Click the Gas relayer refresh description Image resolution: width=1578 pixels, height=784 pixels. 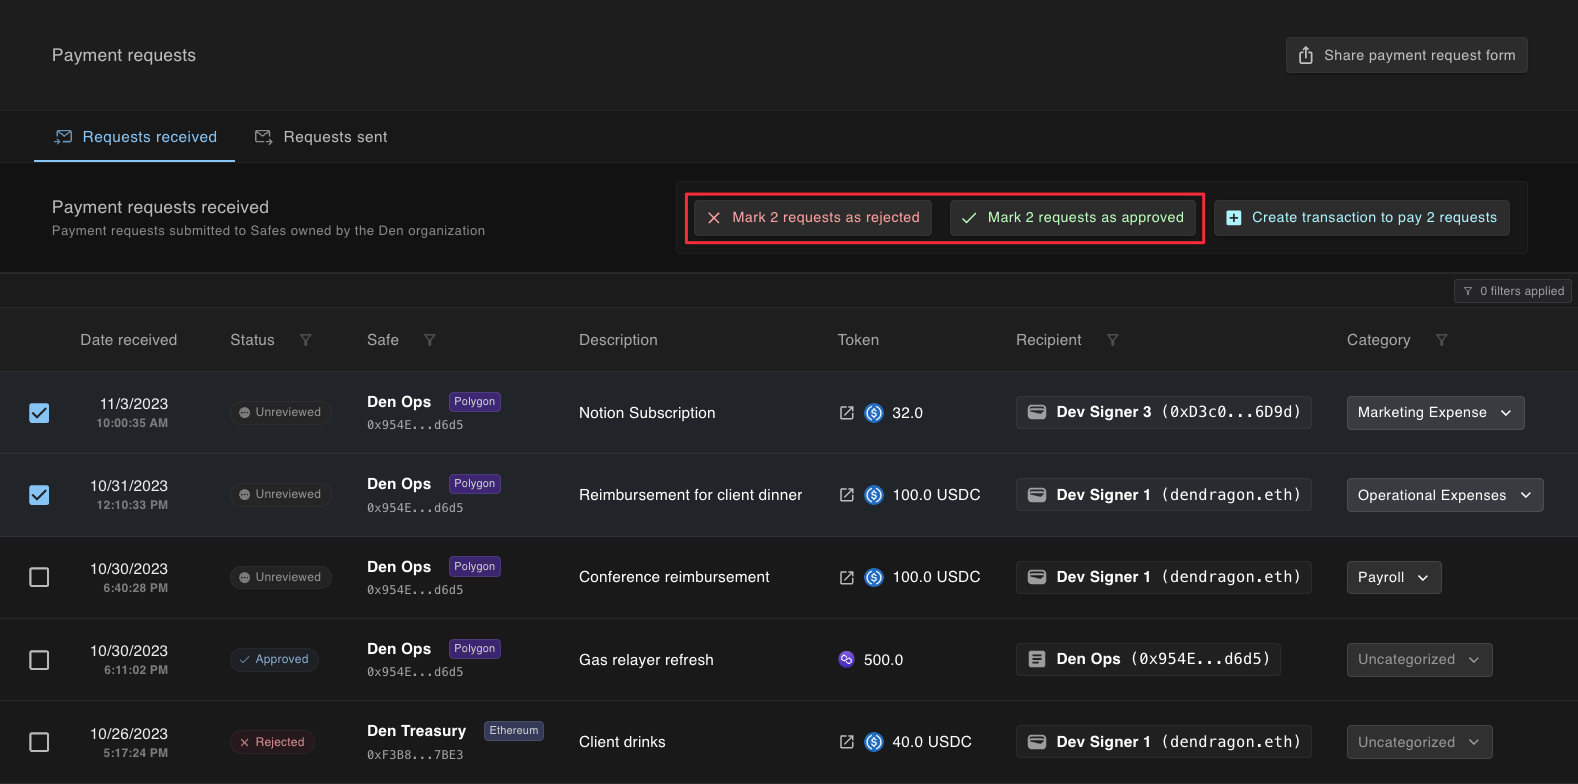(646, 660)
